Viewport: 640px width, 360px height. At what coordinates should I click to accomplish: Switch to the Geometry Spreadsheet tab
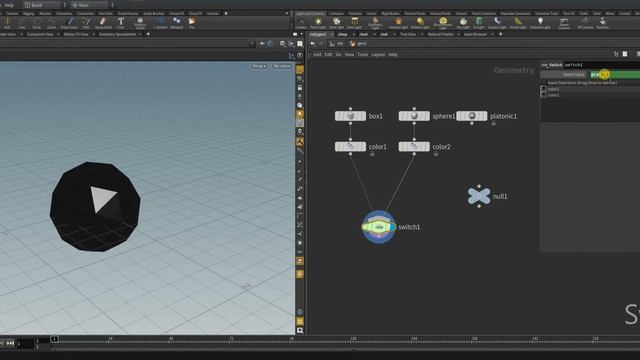click(x=117, y=34)
